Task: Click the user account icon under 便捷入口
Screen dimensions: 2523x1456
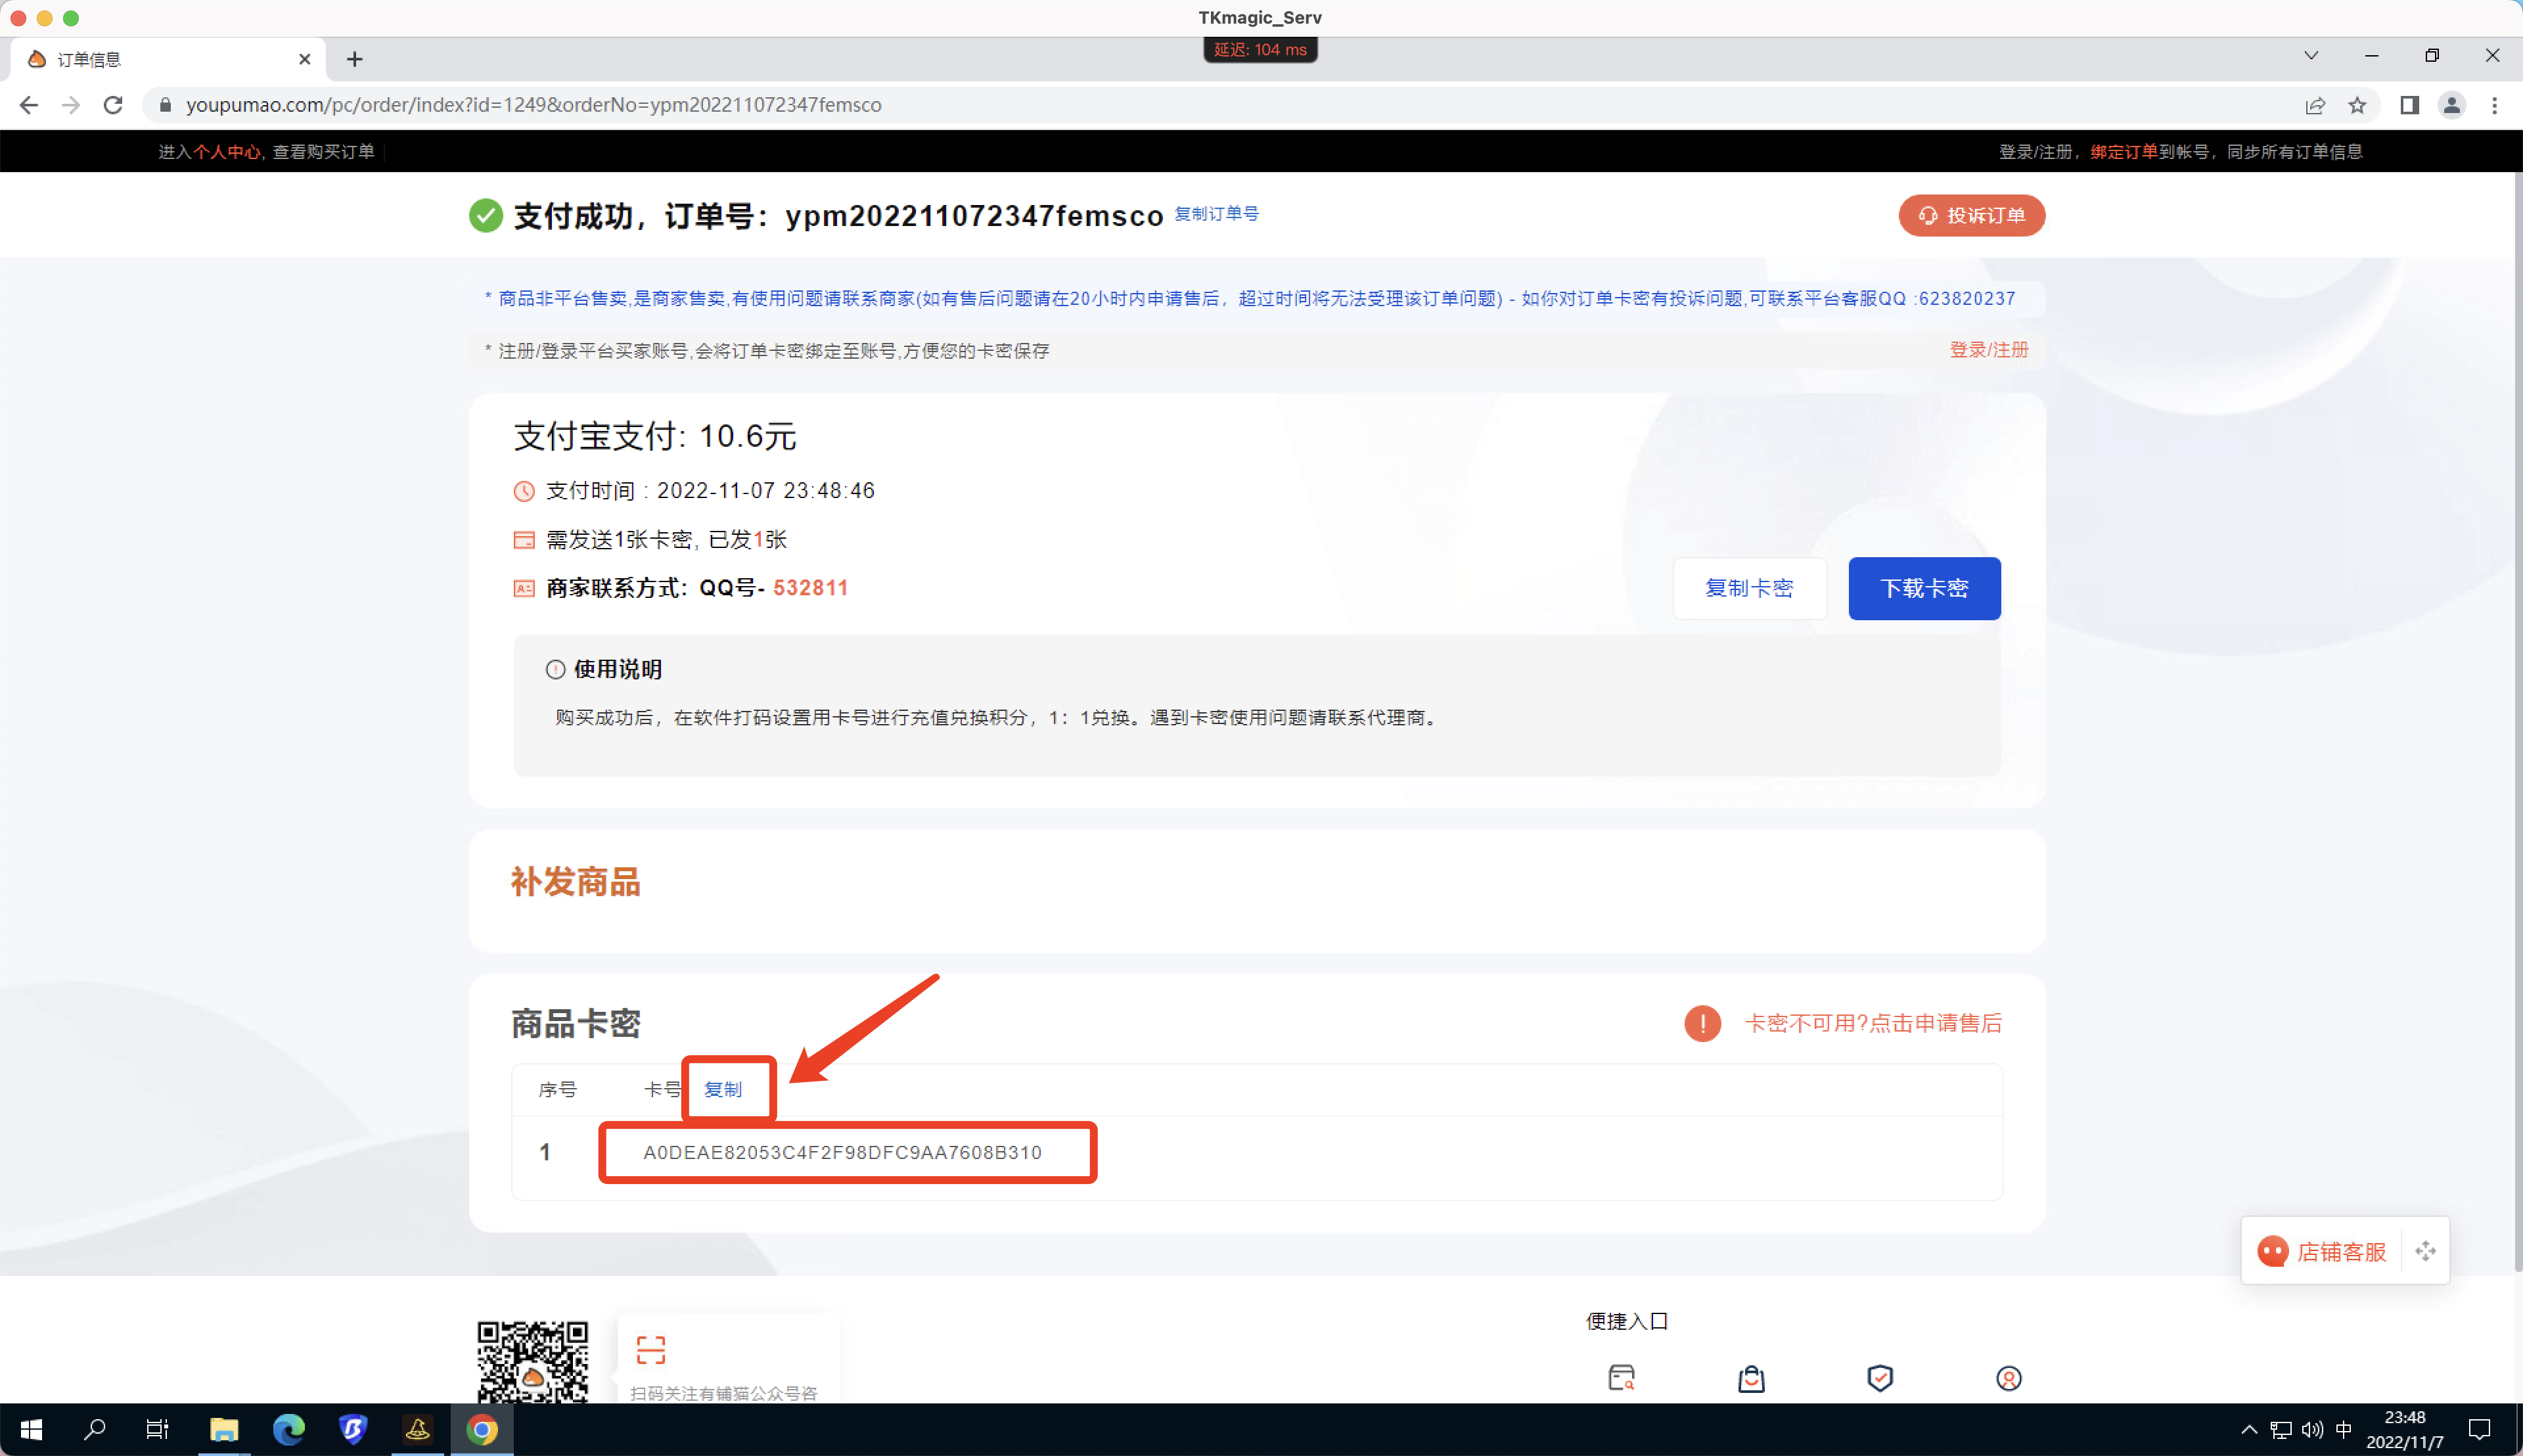Action: click(2009, 1378)
